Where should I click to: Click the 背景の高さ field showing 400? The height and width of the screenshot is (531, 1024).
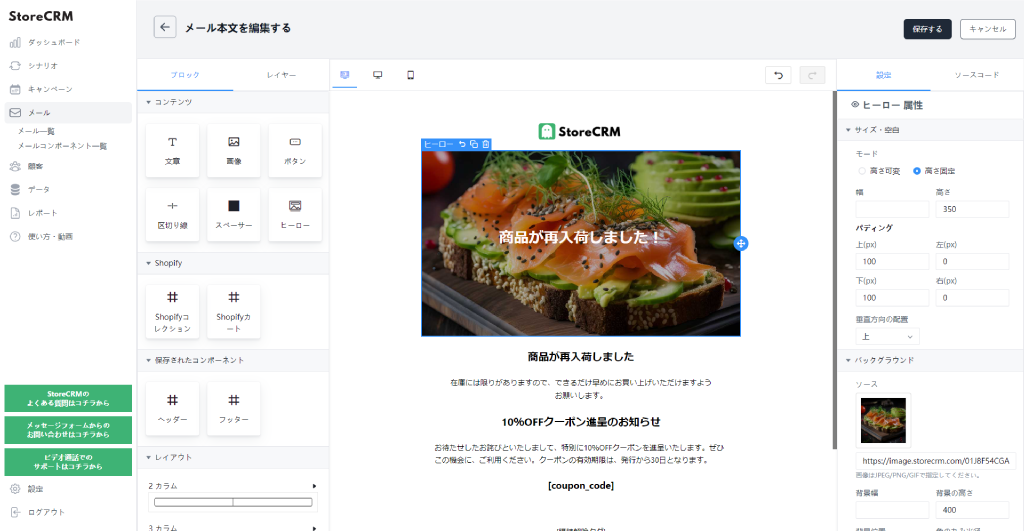[972, 510]
